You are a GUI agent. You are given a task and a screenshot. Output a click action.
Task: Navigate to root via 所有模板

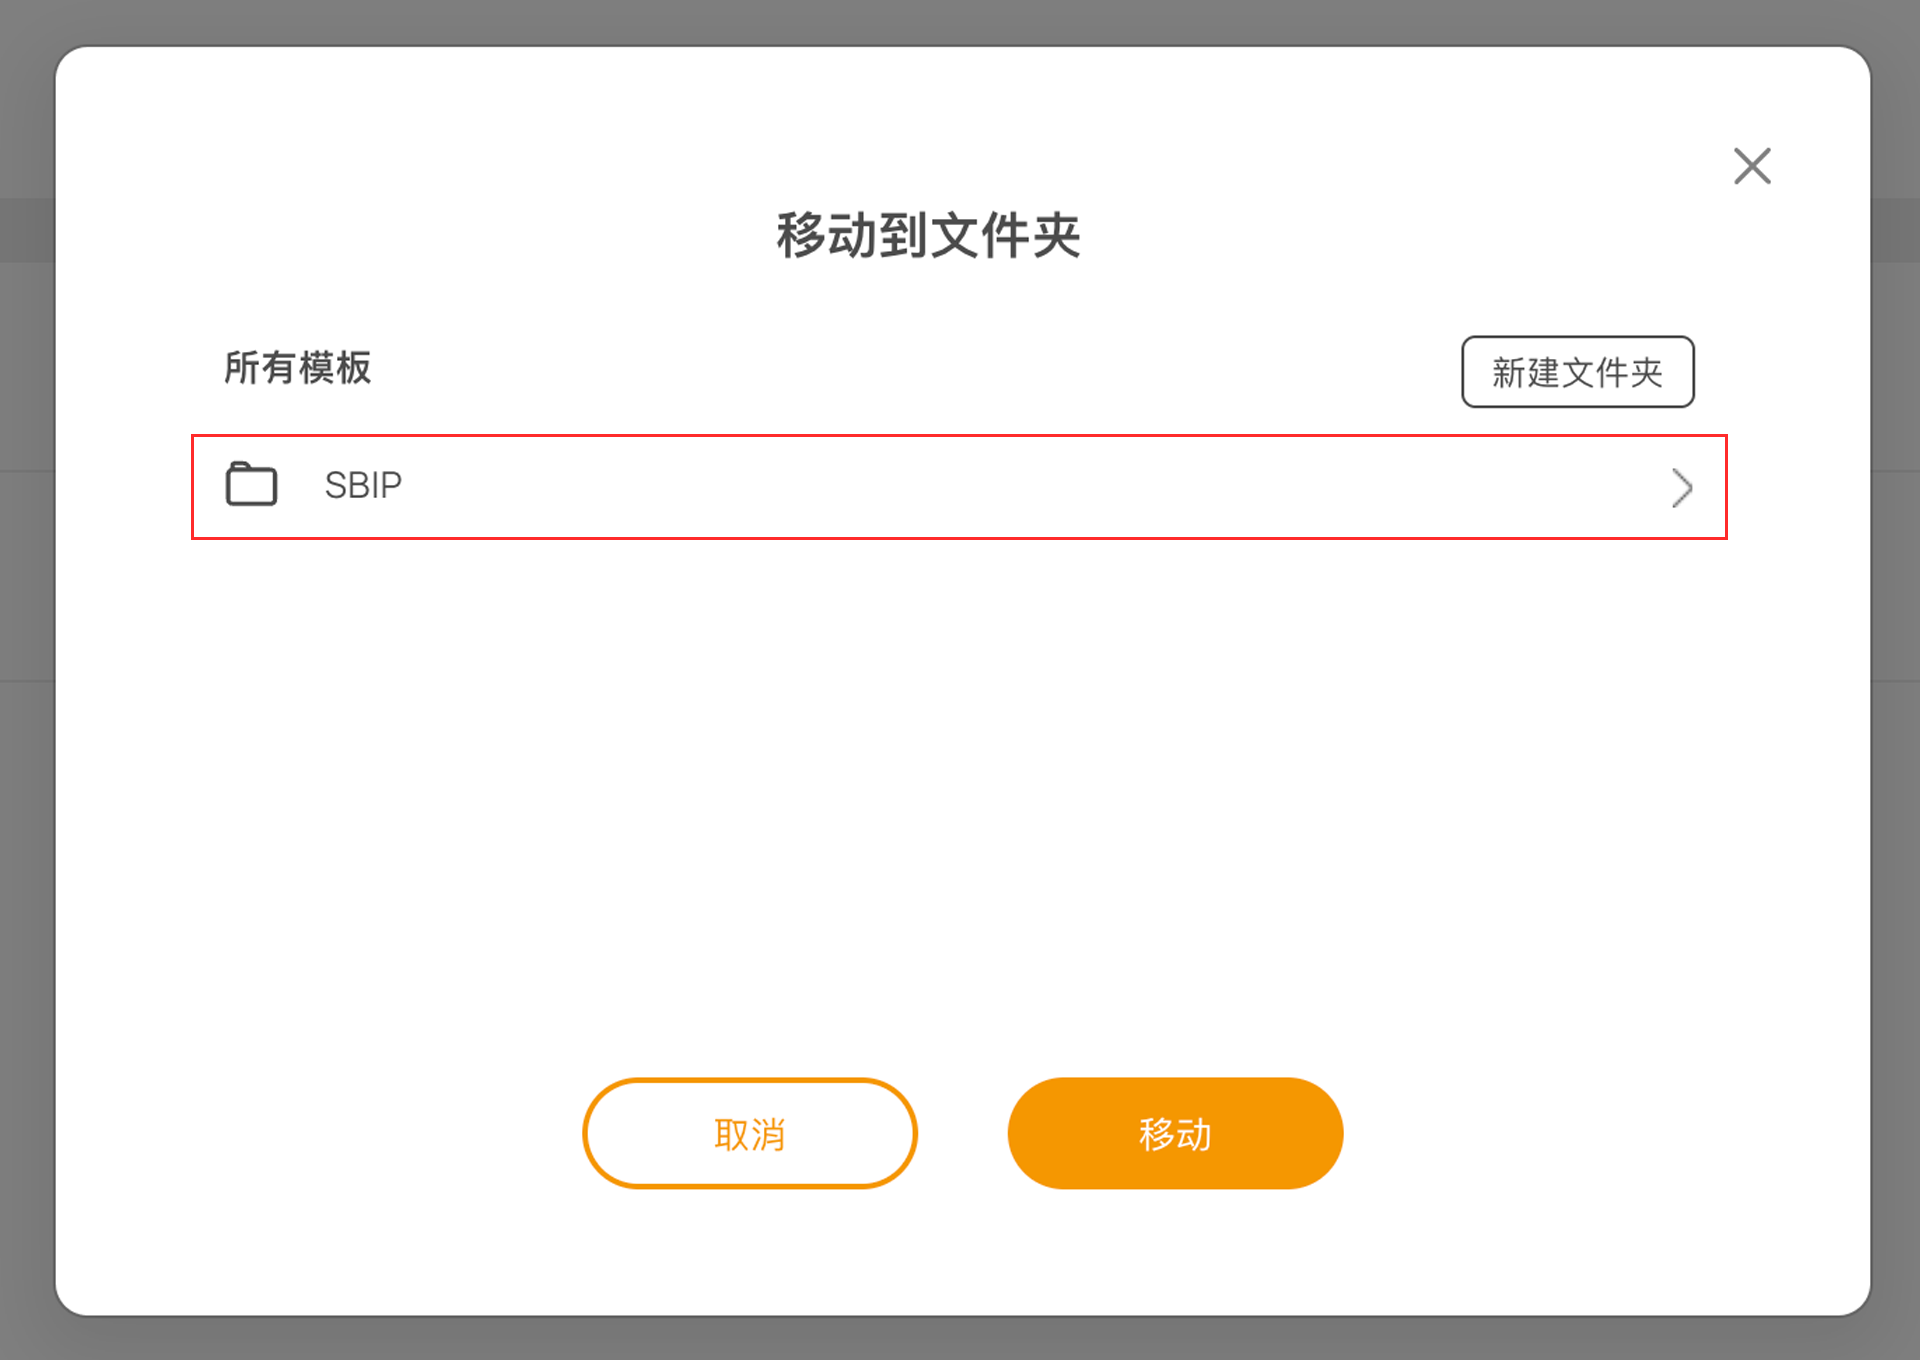point(297,368)
